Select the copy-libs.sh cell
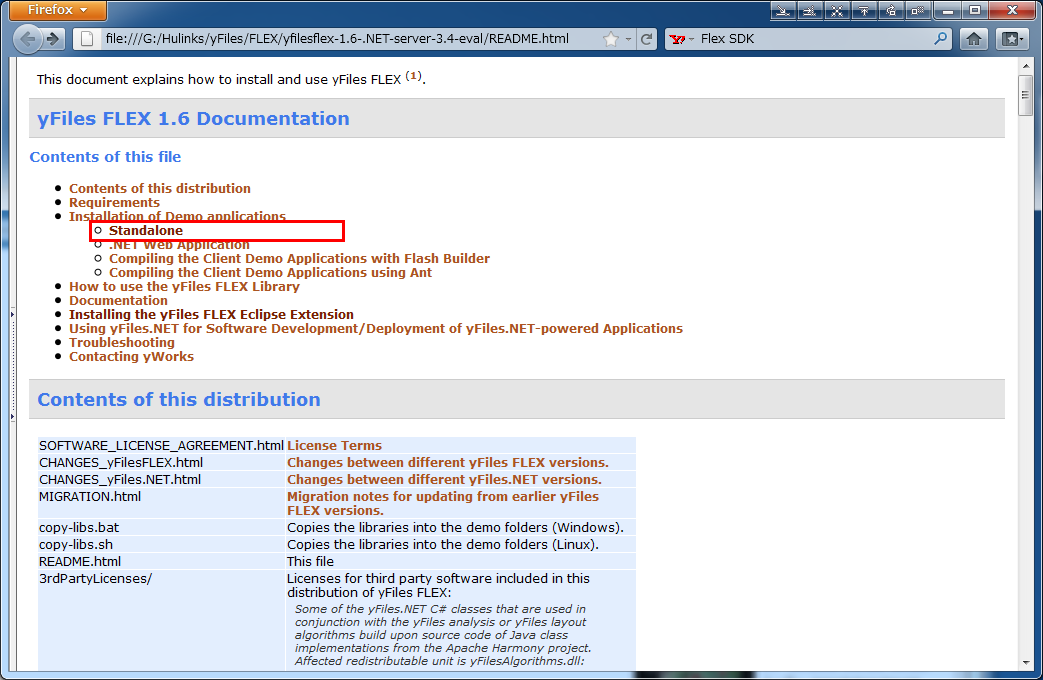The width and height of the screenshot is (1043, 680). [x=162, y=544]
